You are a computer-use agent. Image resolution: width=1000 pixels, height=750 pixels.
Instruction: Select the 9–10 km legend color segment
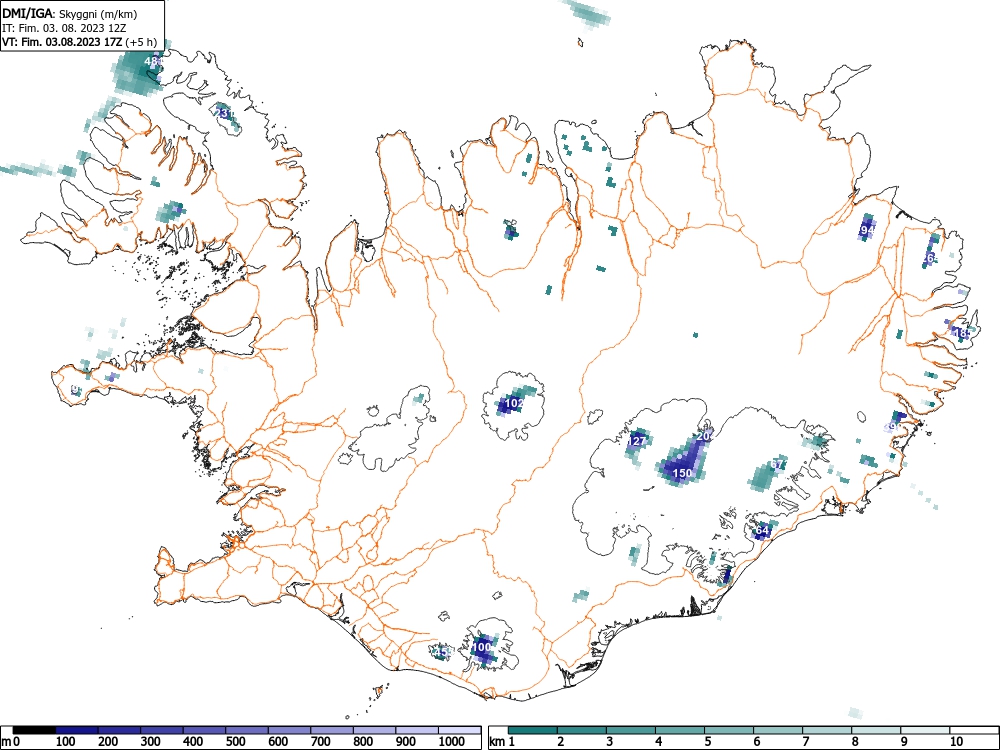(x=925, y=730)
